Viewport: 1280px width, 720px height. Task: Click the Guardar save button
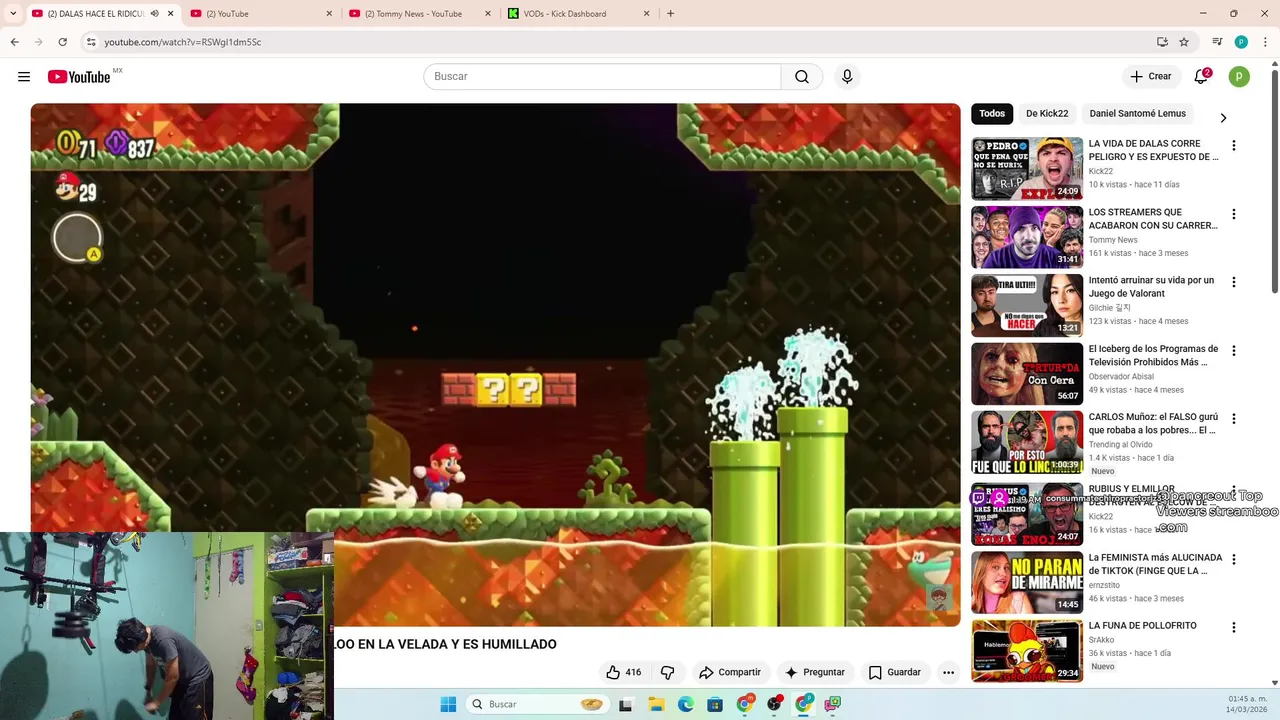(895, 672)
